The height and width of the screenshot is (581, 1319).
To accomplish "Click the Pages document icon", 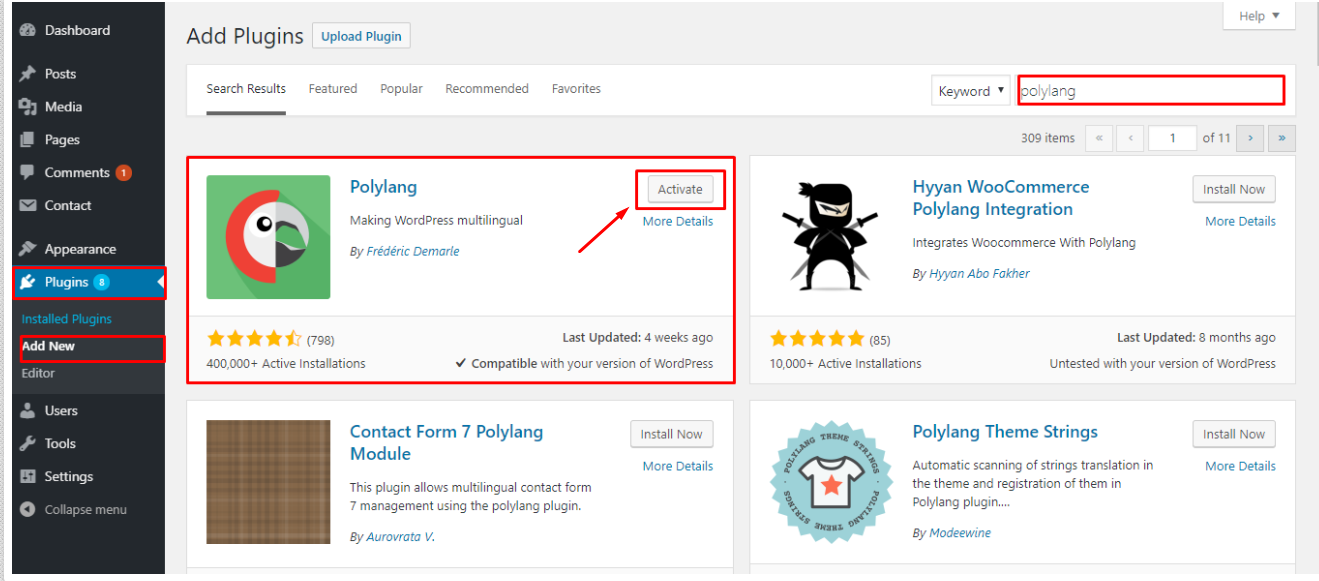I will [28, 140].
